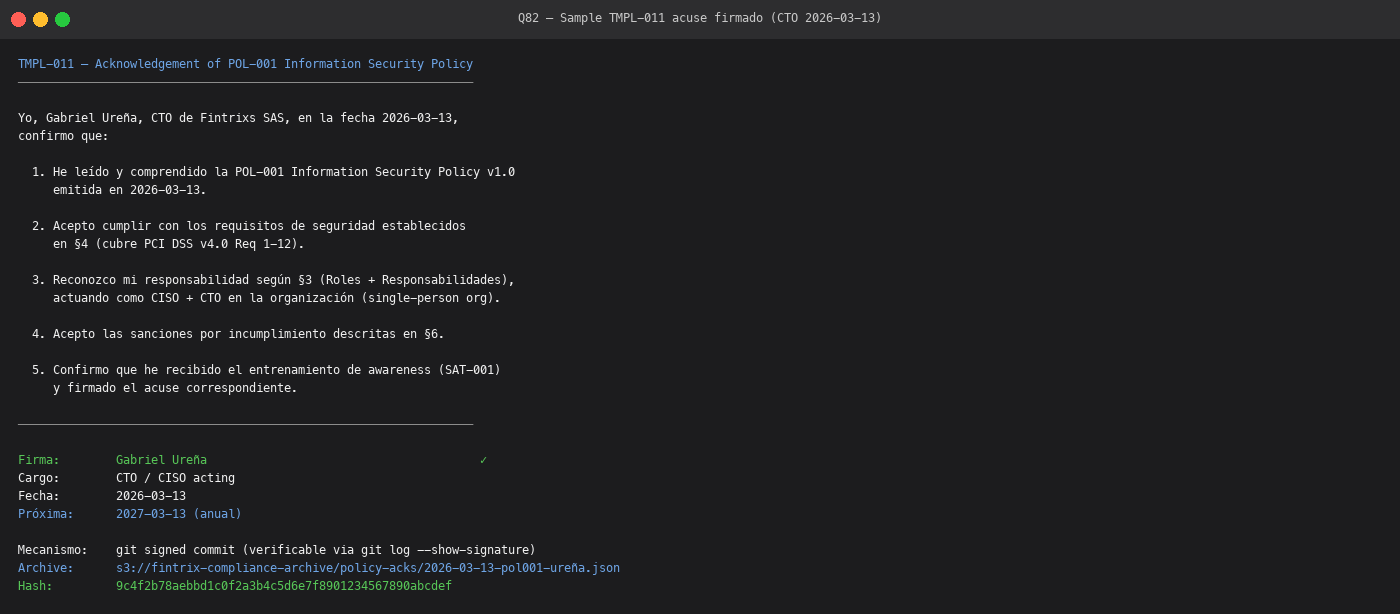Click the Fecha value '2026-03-13'
The image size is (1400, 614).
pyautogui.click(x=151, y=496)
